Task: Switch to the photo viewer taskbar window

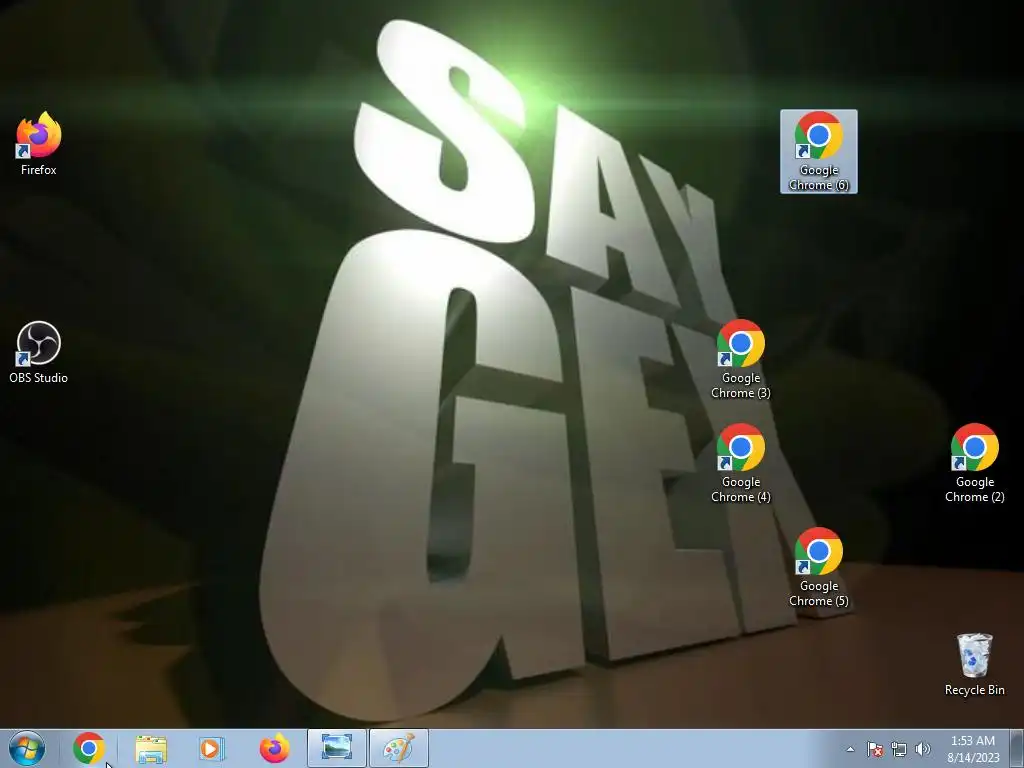Action: coord(337,748)
